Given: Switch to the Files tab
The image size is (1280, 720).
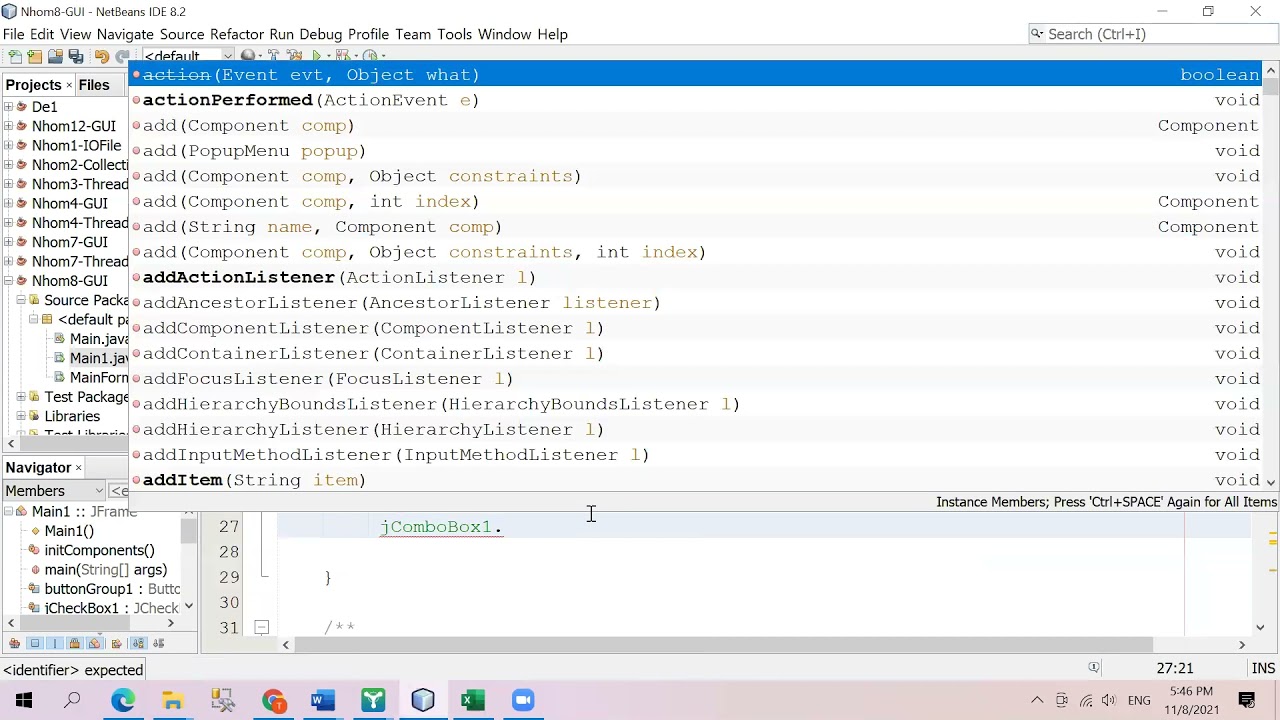Looking at the screenshot, I should pyautogui.click(x=94, y=85).
